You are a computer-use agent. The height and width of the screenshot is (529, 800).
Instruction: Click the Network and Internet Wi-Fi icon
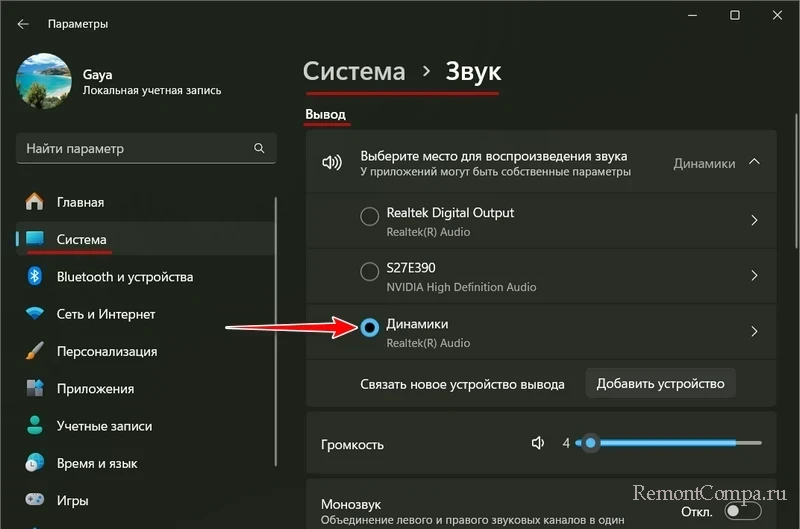(35, 314)
